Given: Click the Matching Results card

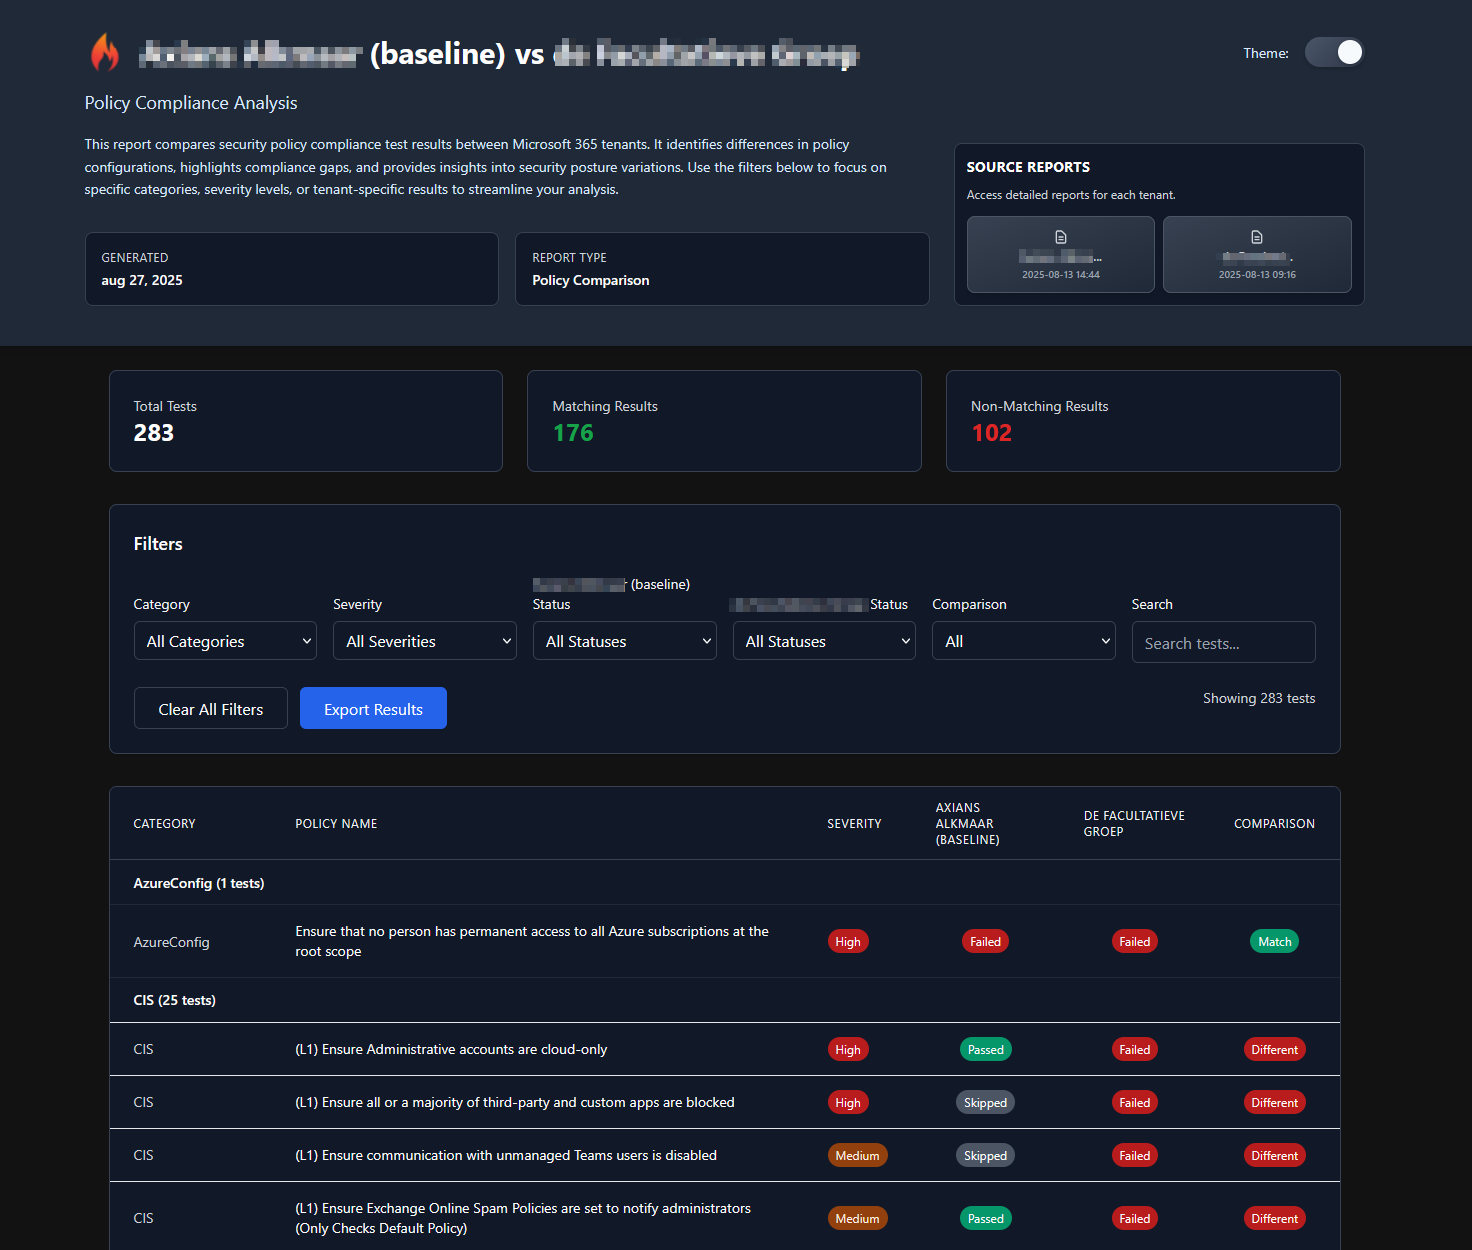Looking at the screenshot, I should 724,421.
